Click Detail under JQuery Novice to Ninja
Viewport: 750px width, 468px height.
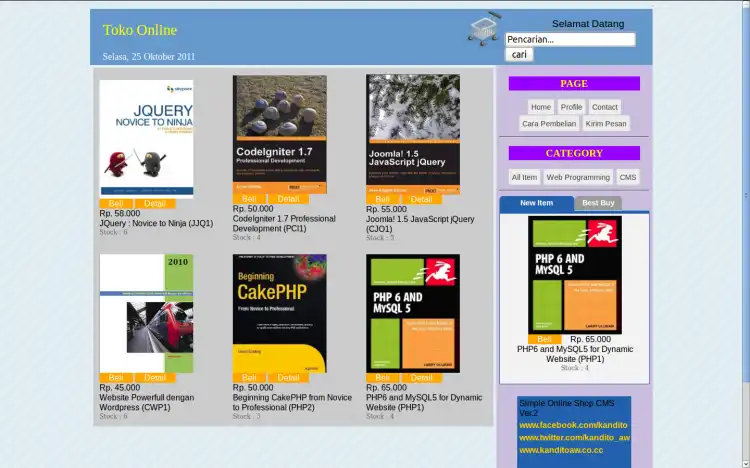pyautogui.click(x=155, y=203)
